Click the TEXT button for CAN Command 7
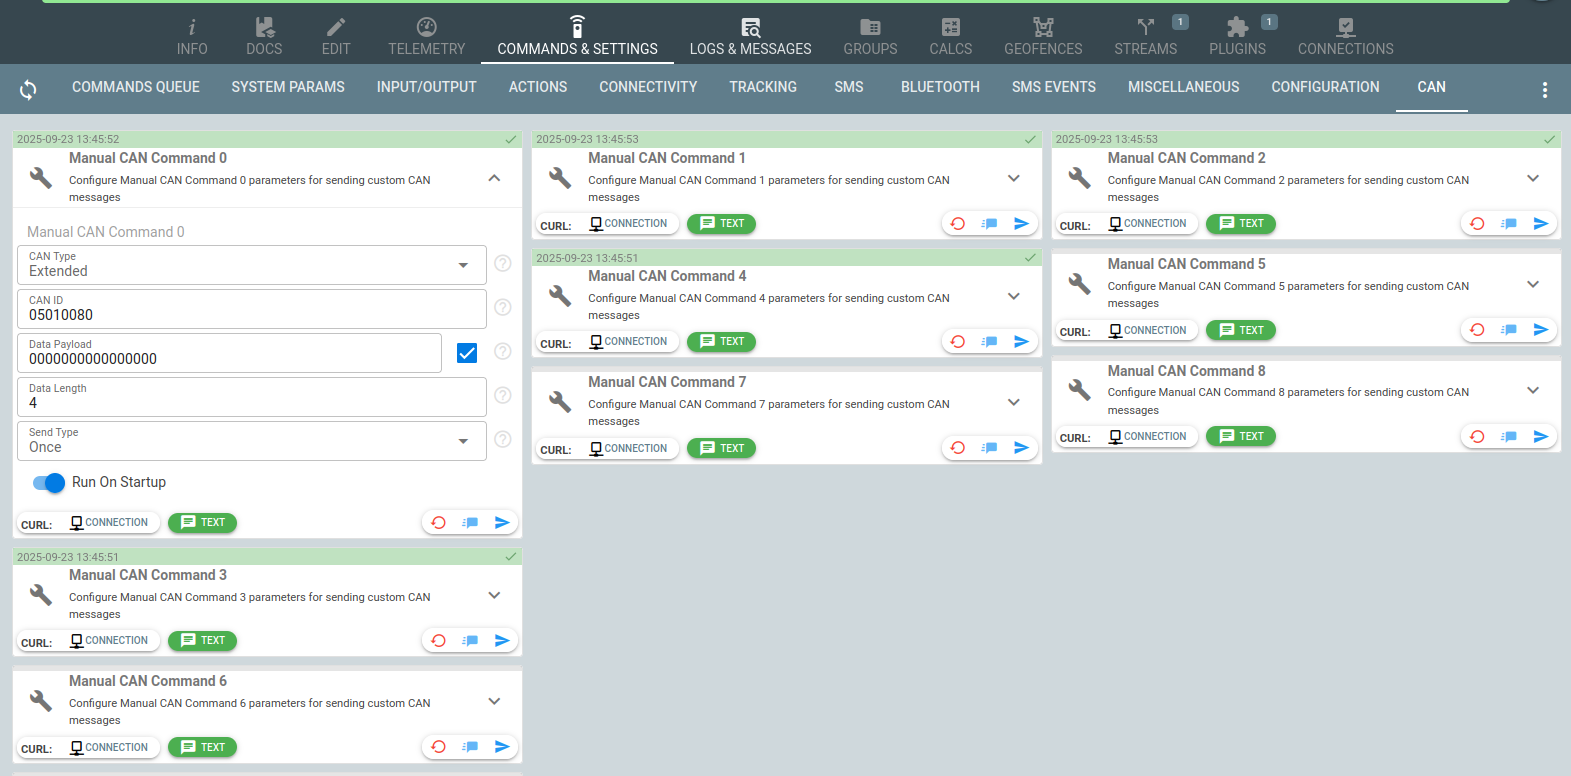The image size is (1571, 776). click(x=721, y=449)
